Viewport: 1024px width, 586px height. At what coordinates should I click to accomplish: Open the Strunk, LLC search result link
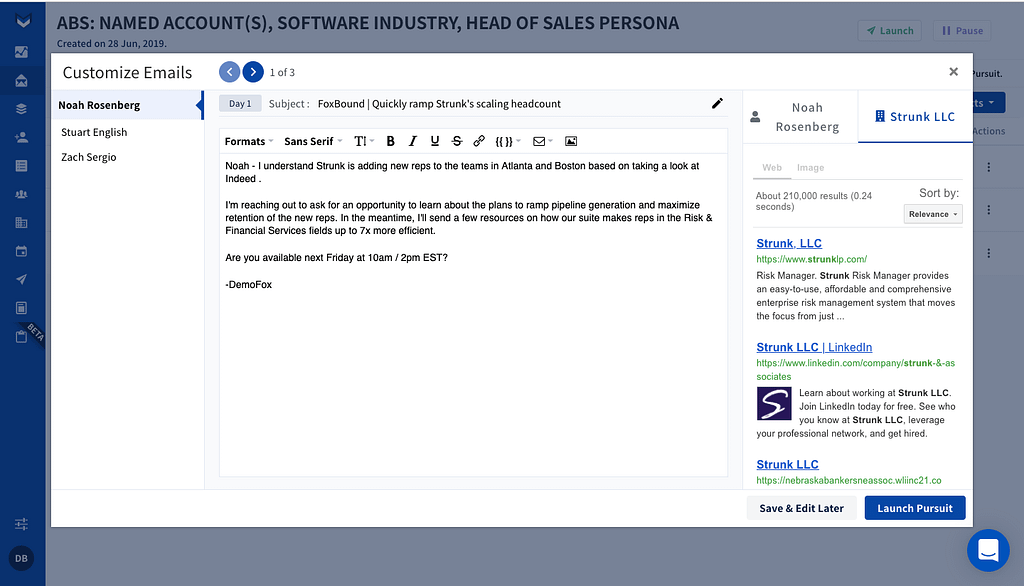789,243
